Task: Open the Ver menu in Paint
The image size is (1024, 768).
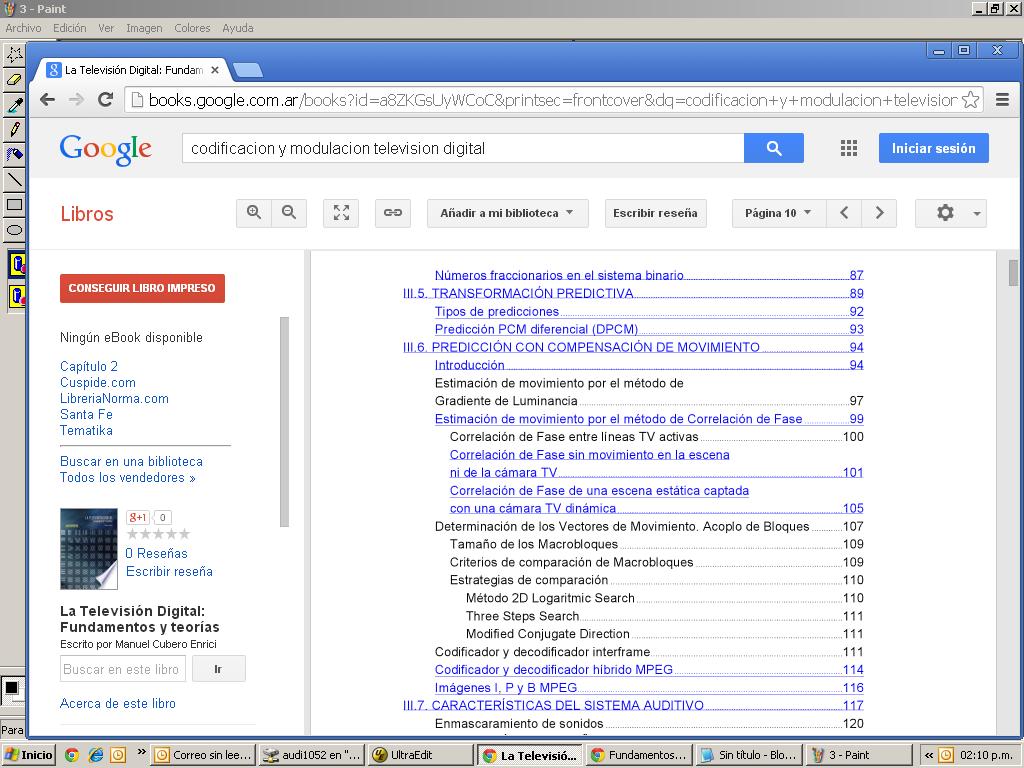Action: click(x=106, y=28)
